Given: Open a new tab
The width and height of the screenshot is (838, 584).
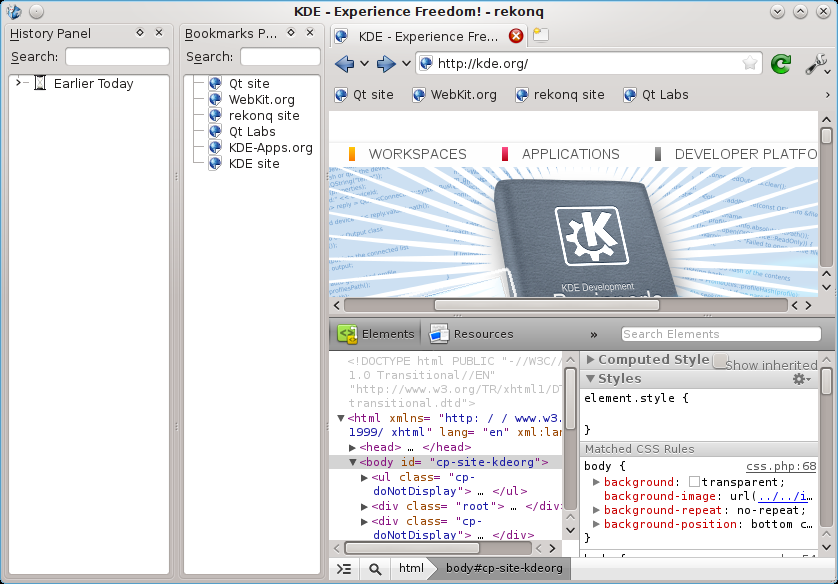Looking at the screenshot, I should click(541, 35).
